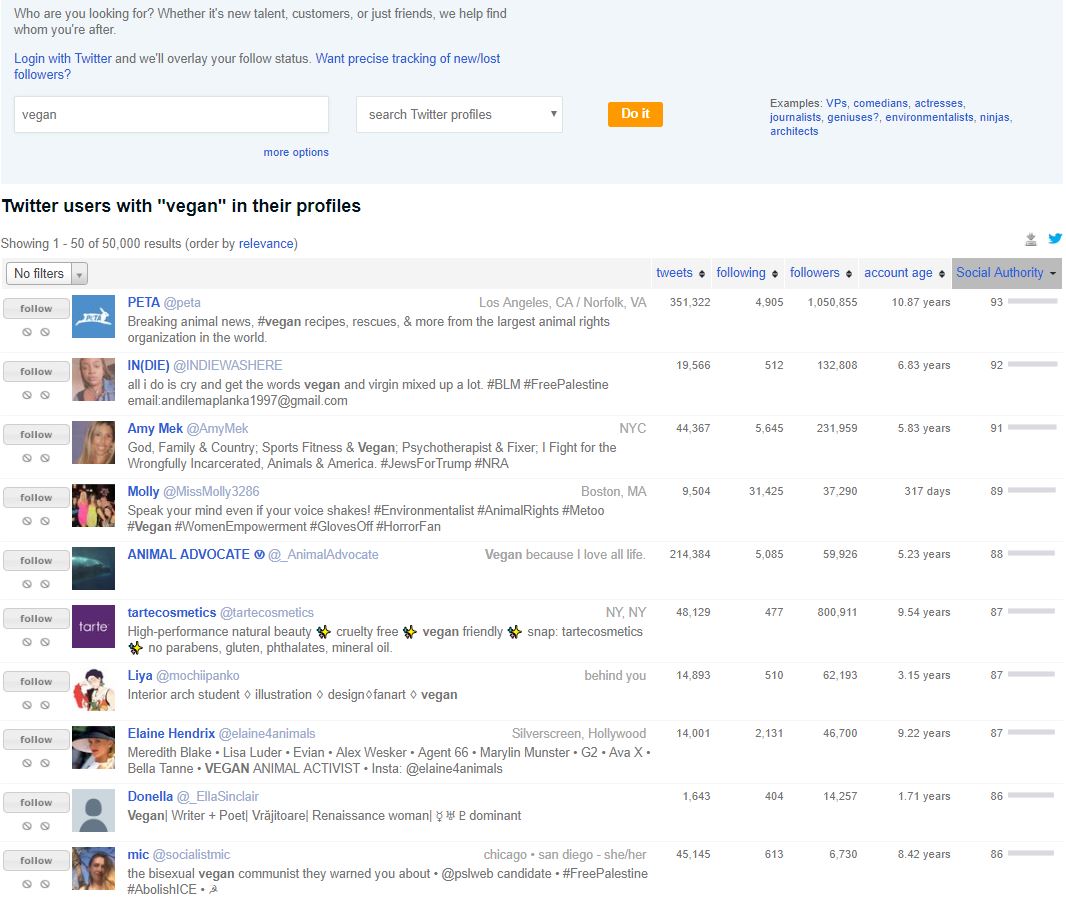Open the search Twitter profiles dropdown
This screenshot has height=904, width=1066.
[459, 114]
